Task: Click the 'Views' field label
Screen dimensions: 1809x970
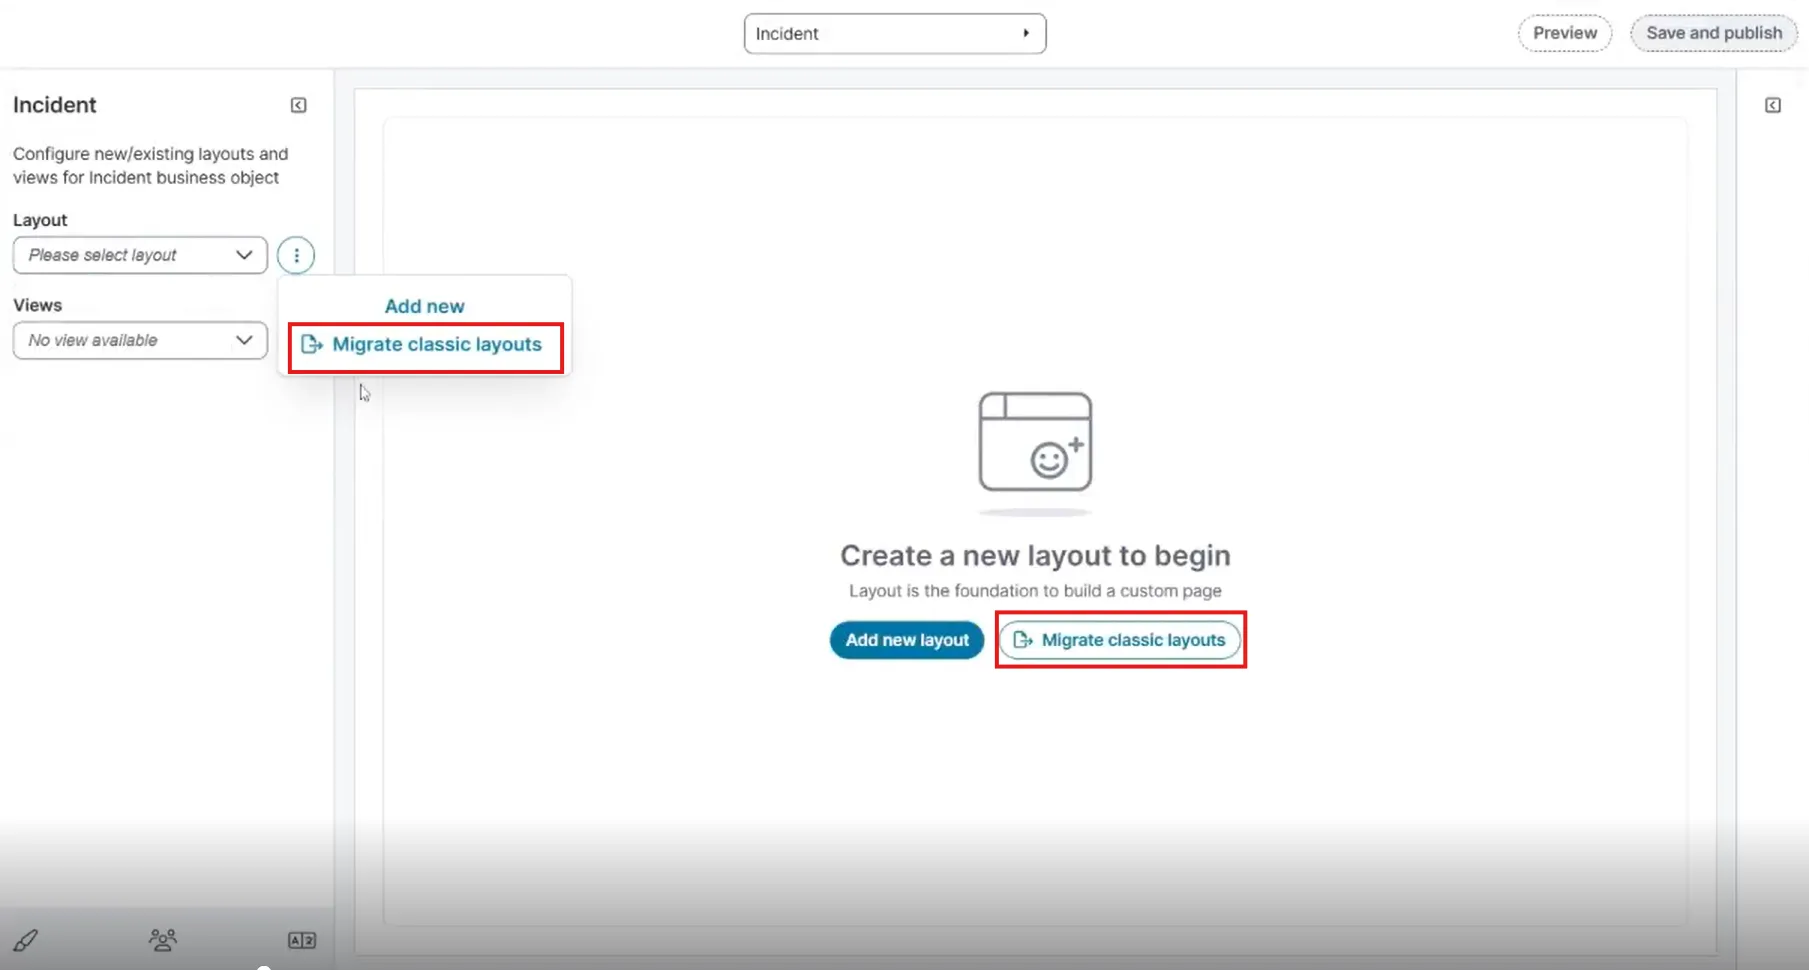Action: point(37,305)
